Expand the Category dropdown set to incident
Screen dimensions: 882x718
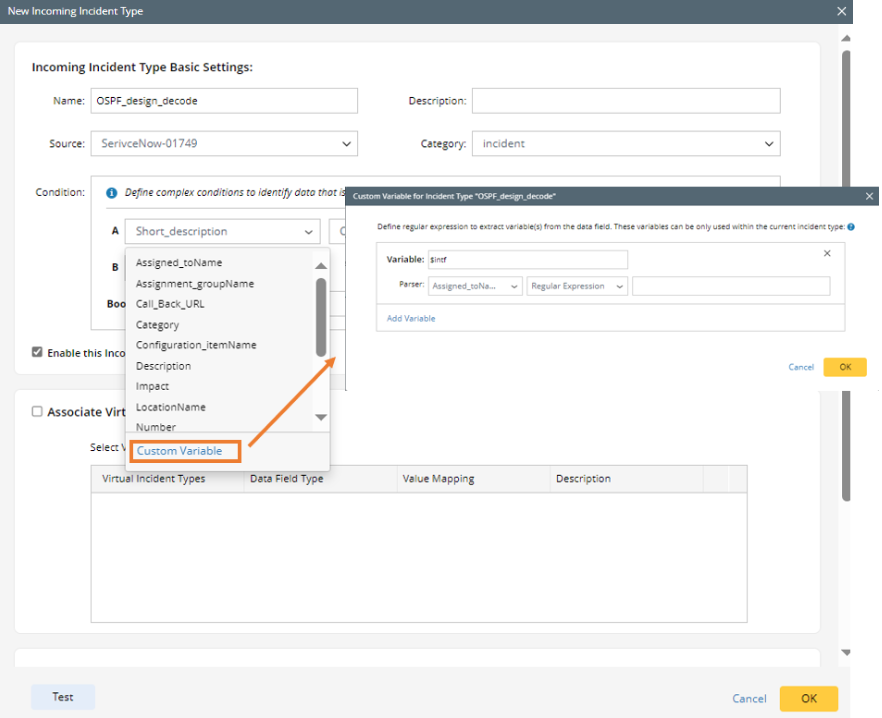(625, 144)
